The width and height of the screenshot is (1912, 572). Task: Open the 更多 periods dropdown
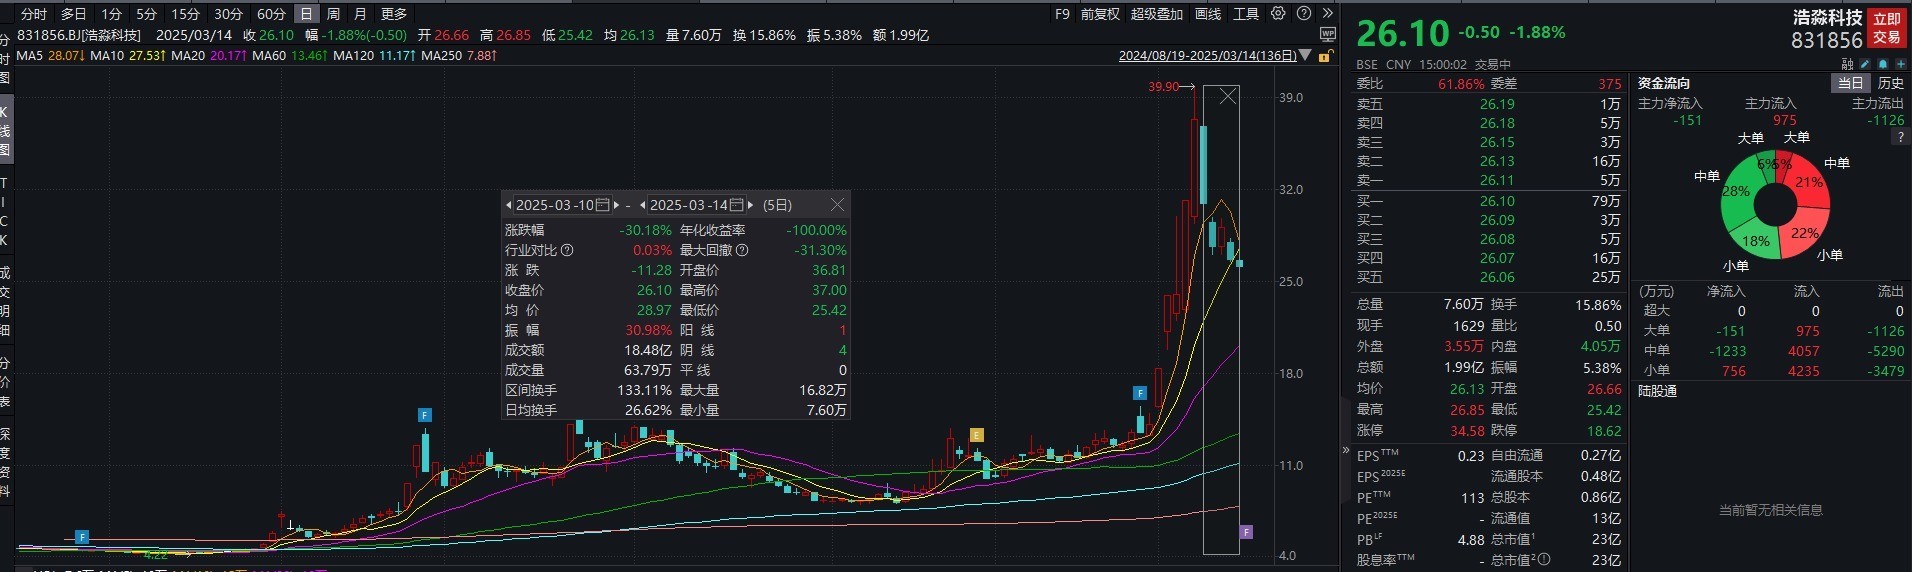394,14
